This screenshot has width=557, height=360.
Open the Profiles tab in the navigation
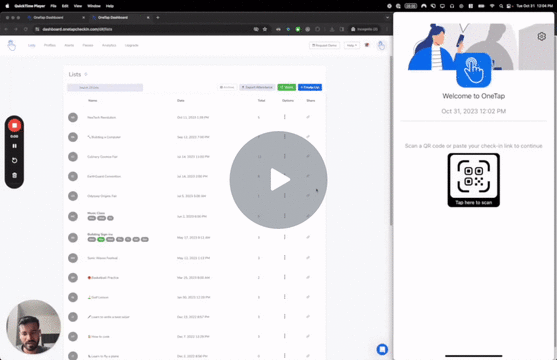pyautogui.click(x=50, y=45)
